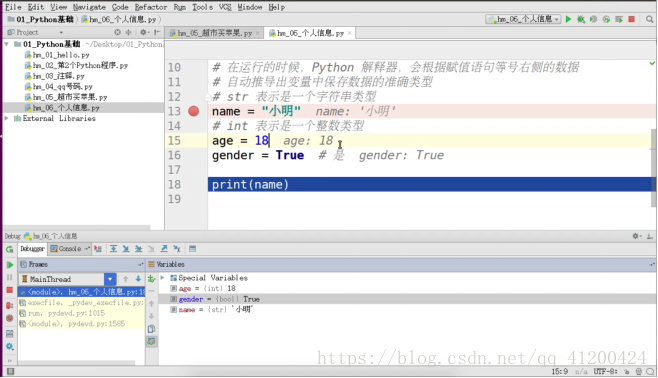Open hm_01_hello.py in the project tree

[x=61, y=55]
